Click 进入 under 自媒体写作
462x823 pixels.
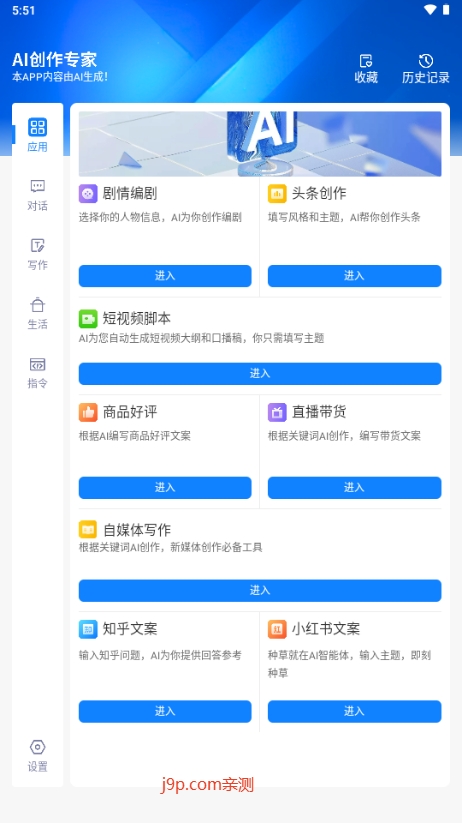(260, 590)
